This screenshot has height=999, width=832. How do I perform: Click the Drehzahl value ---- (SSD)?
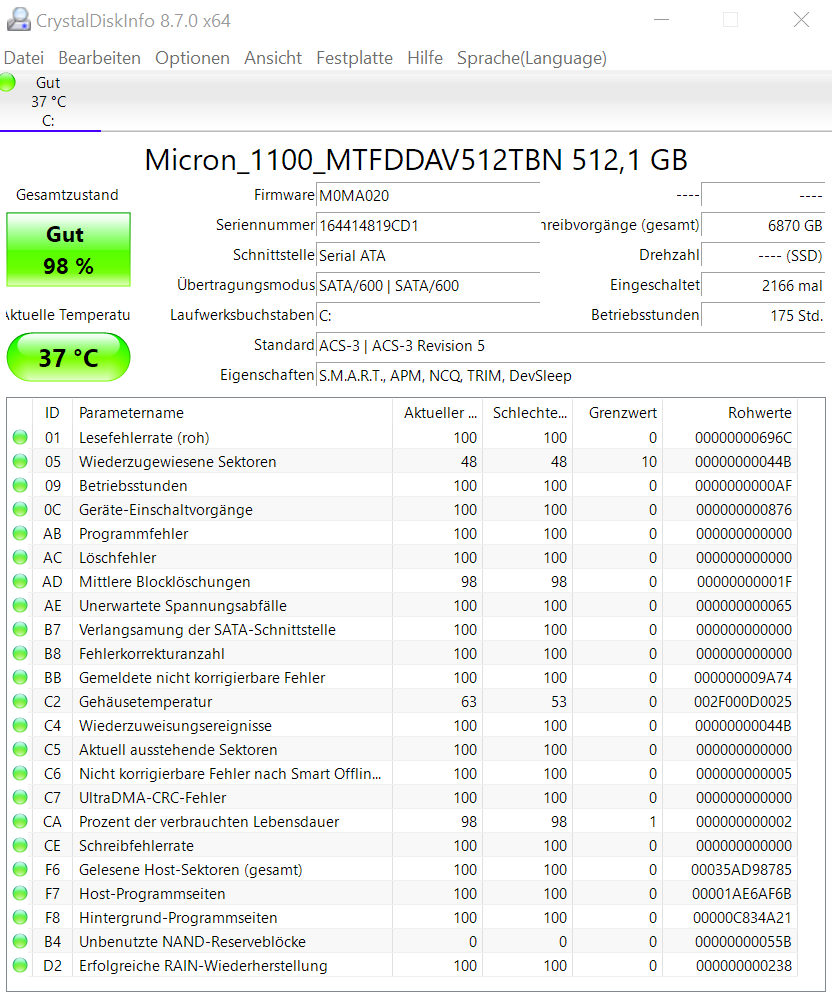pos(763,255)
